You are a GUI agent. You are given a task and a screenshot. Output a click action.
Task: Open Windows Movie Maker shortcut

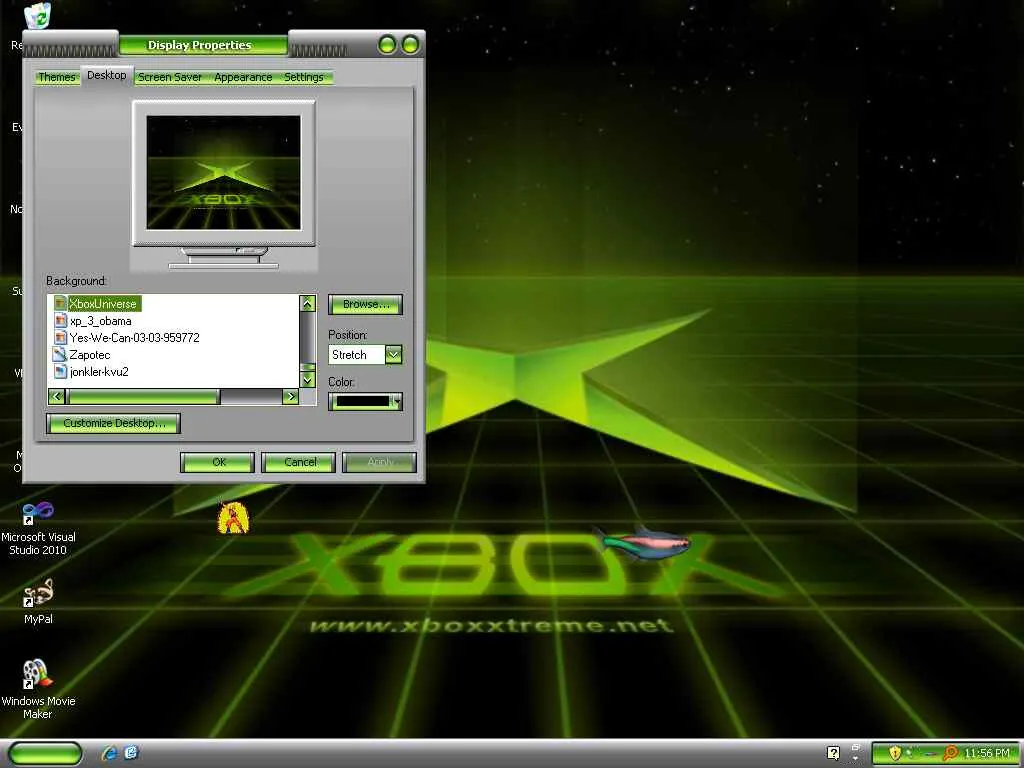coord(38,689)
